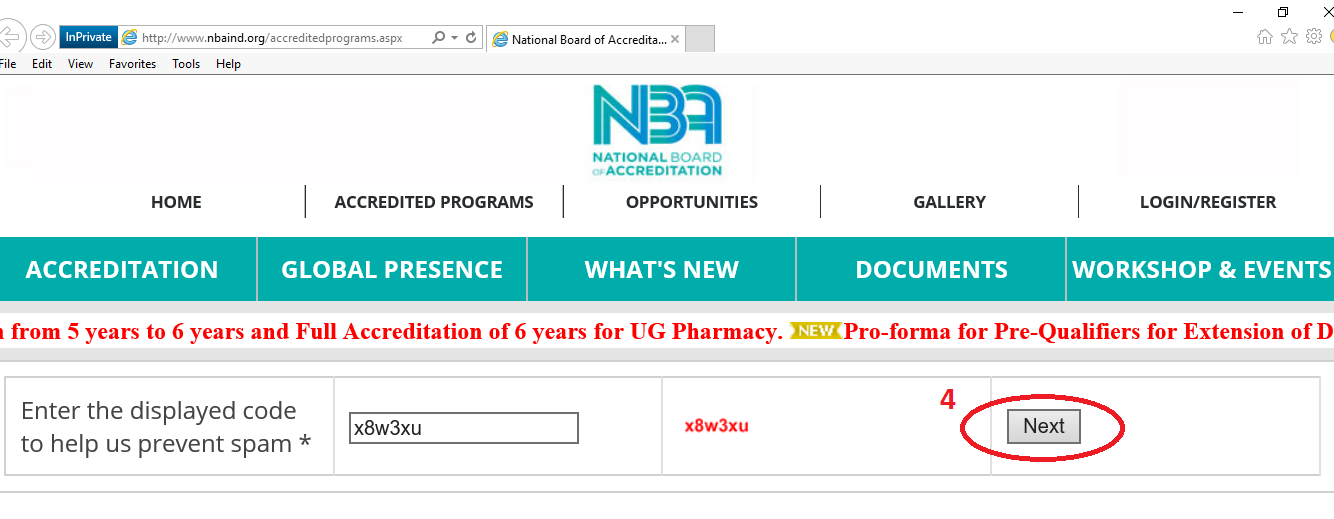
Task: Click the InPrivate indicator badge
Action: pyautogui.click(x=88, y=38)
